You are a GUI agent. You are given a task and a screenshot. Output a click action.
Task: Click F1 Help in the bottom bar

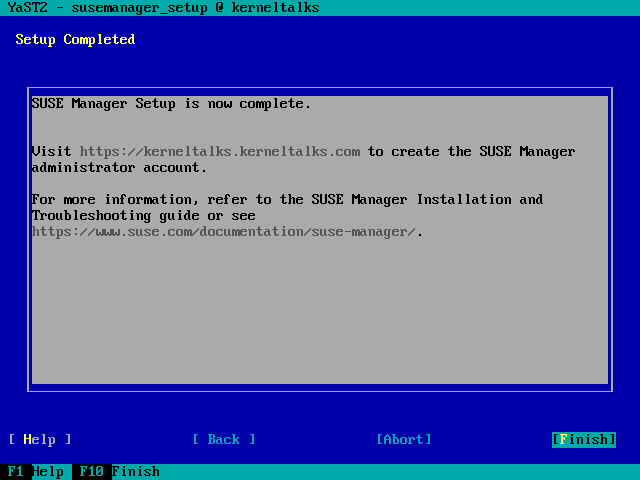[36, 472]
